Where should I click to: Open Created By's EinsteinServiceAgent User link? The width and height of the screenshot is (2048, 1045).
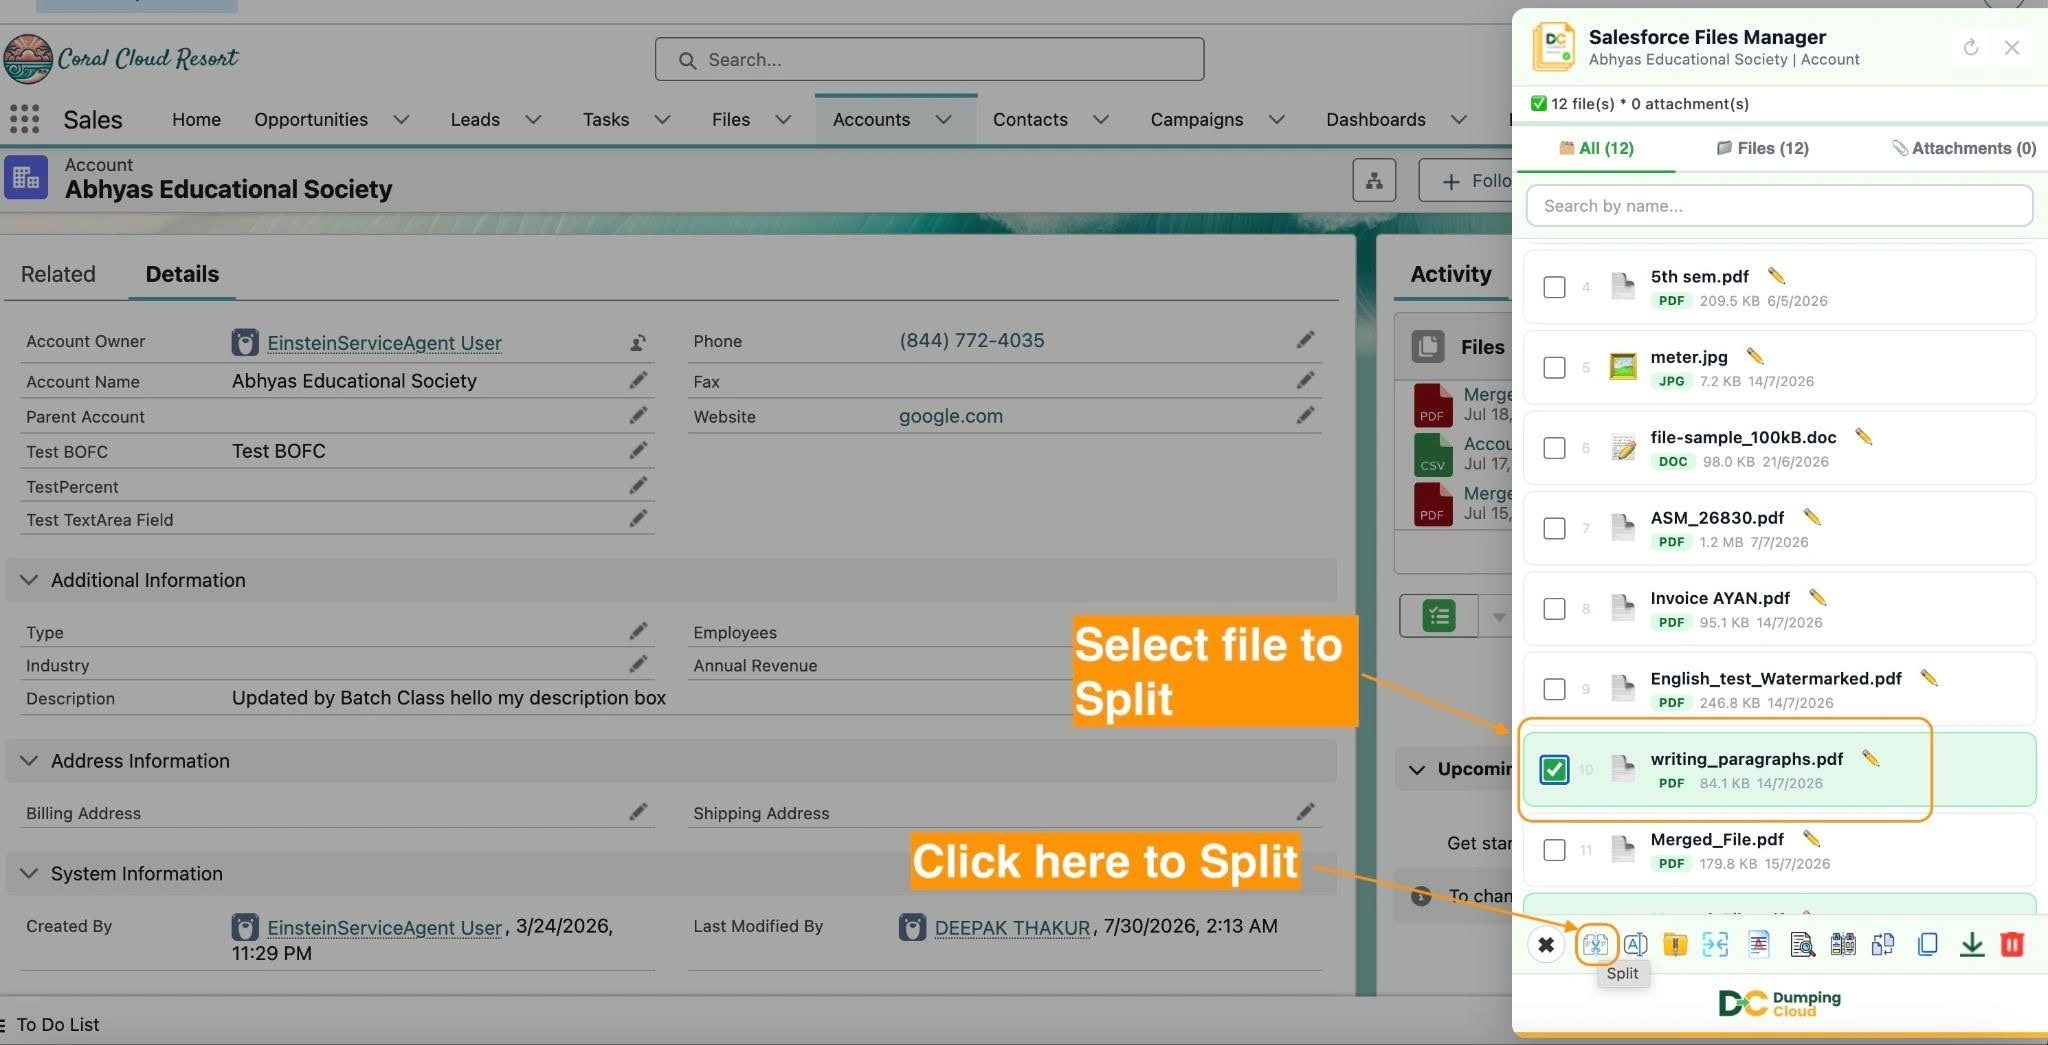384,927
